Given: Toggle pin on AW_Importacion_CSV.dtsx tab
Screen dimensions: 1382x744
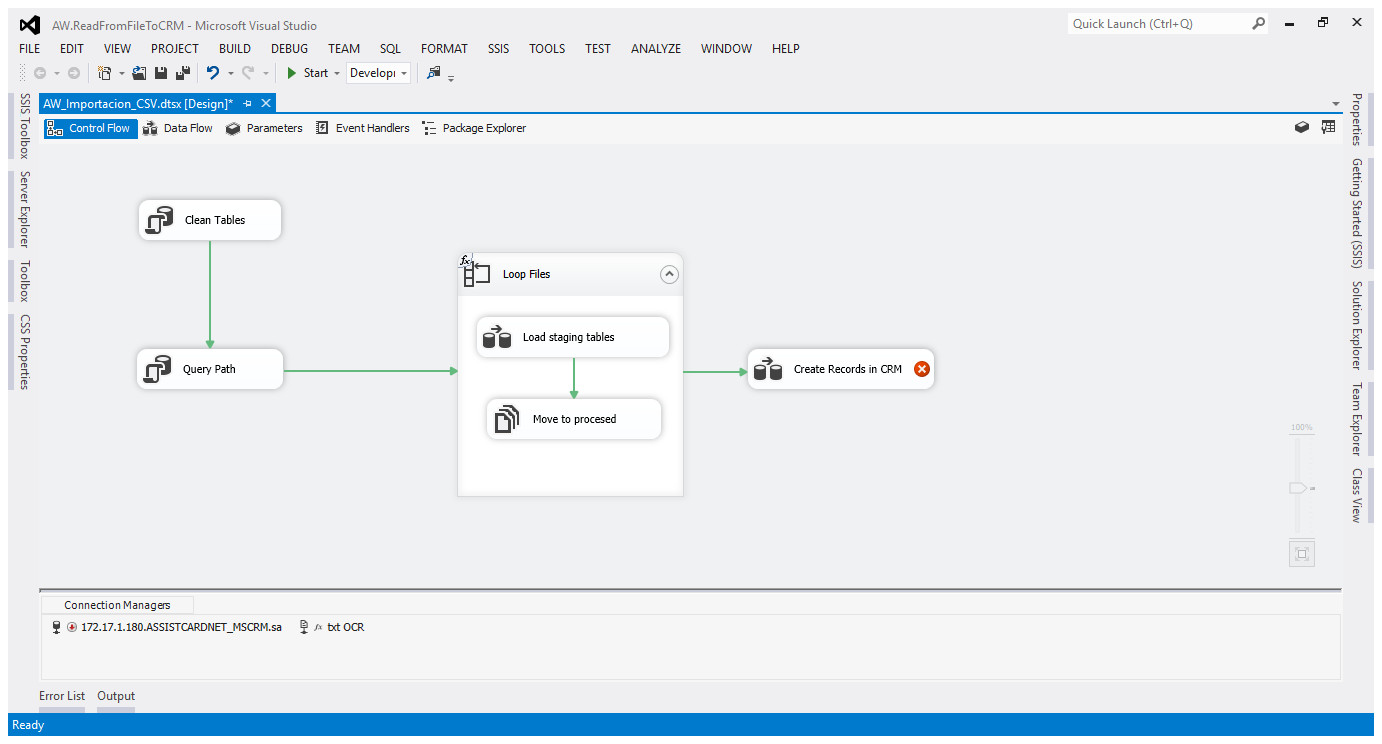Looking at the screenshot, I should tap(248, 103).
